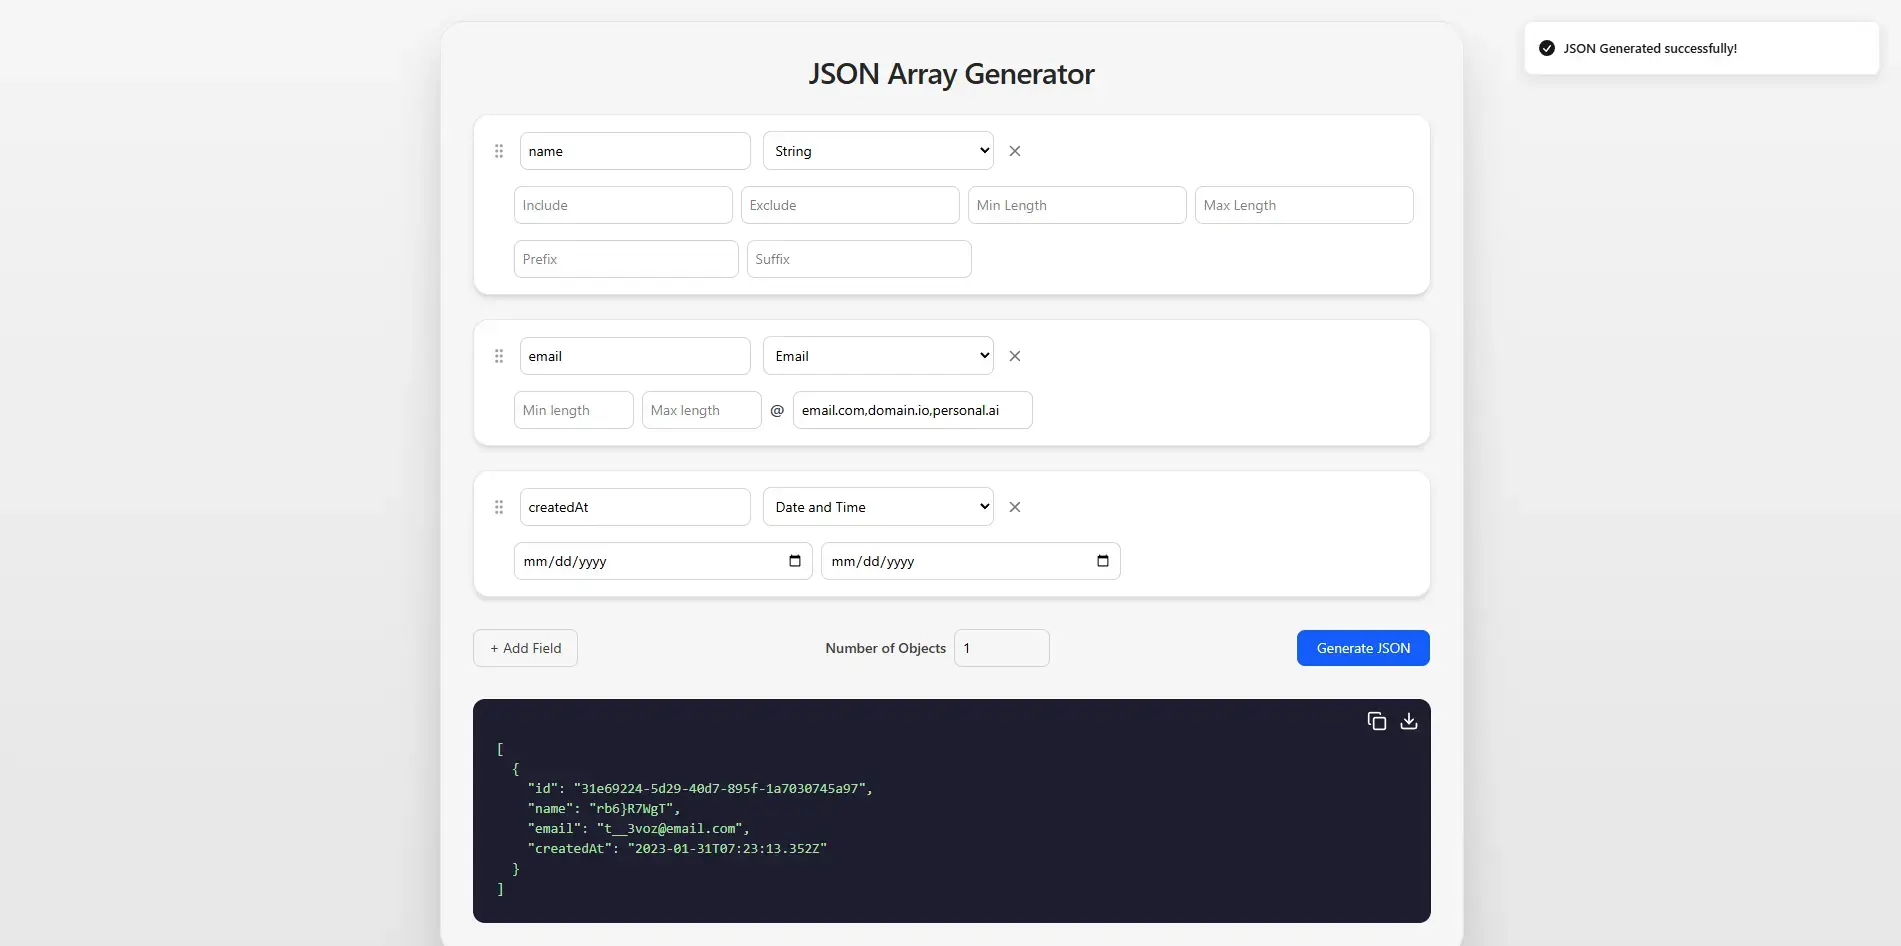Click the drag handle for createdAt field
Viewport: 1901px width, 946px height.
tap(499, 507)
